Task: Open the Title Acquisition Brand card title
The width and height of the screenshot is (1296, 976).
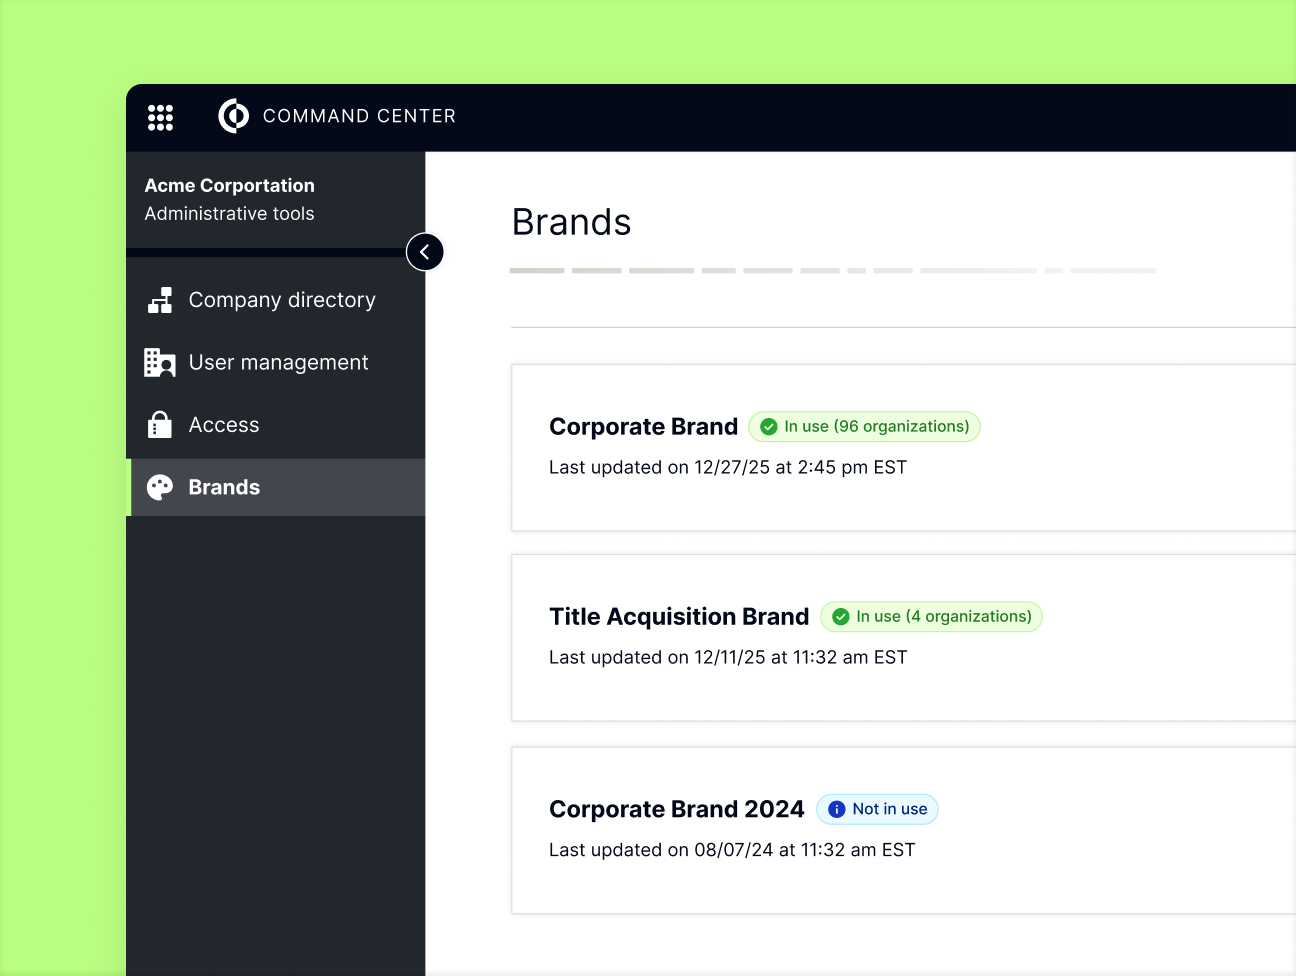Action: (x=679, y=617)
